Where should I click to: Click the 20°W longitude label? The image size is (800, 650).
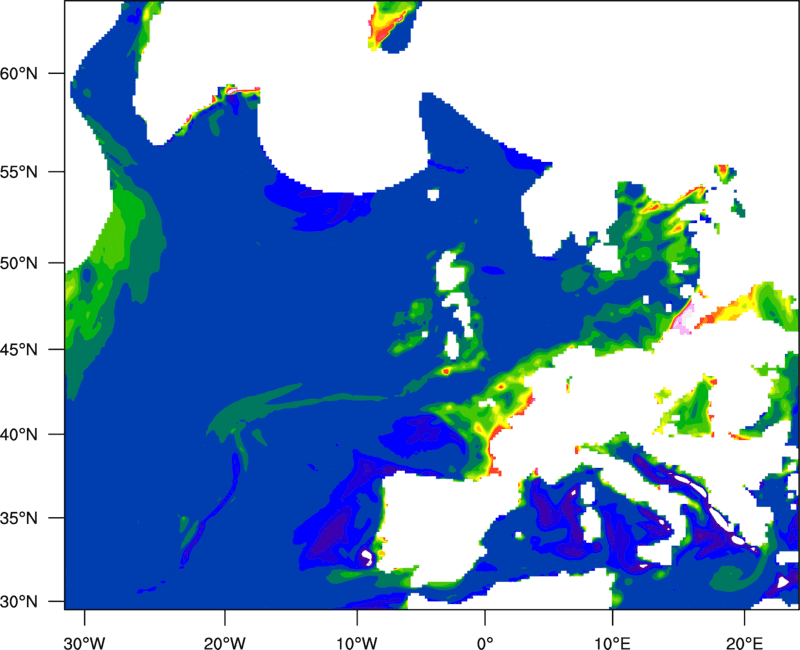225,643
